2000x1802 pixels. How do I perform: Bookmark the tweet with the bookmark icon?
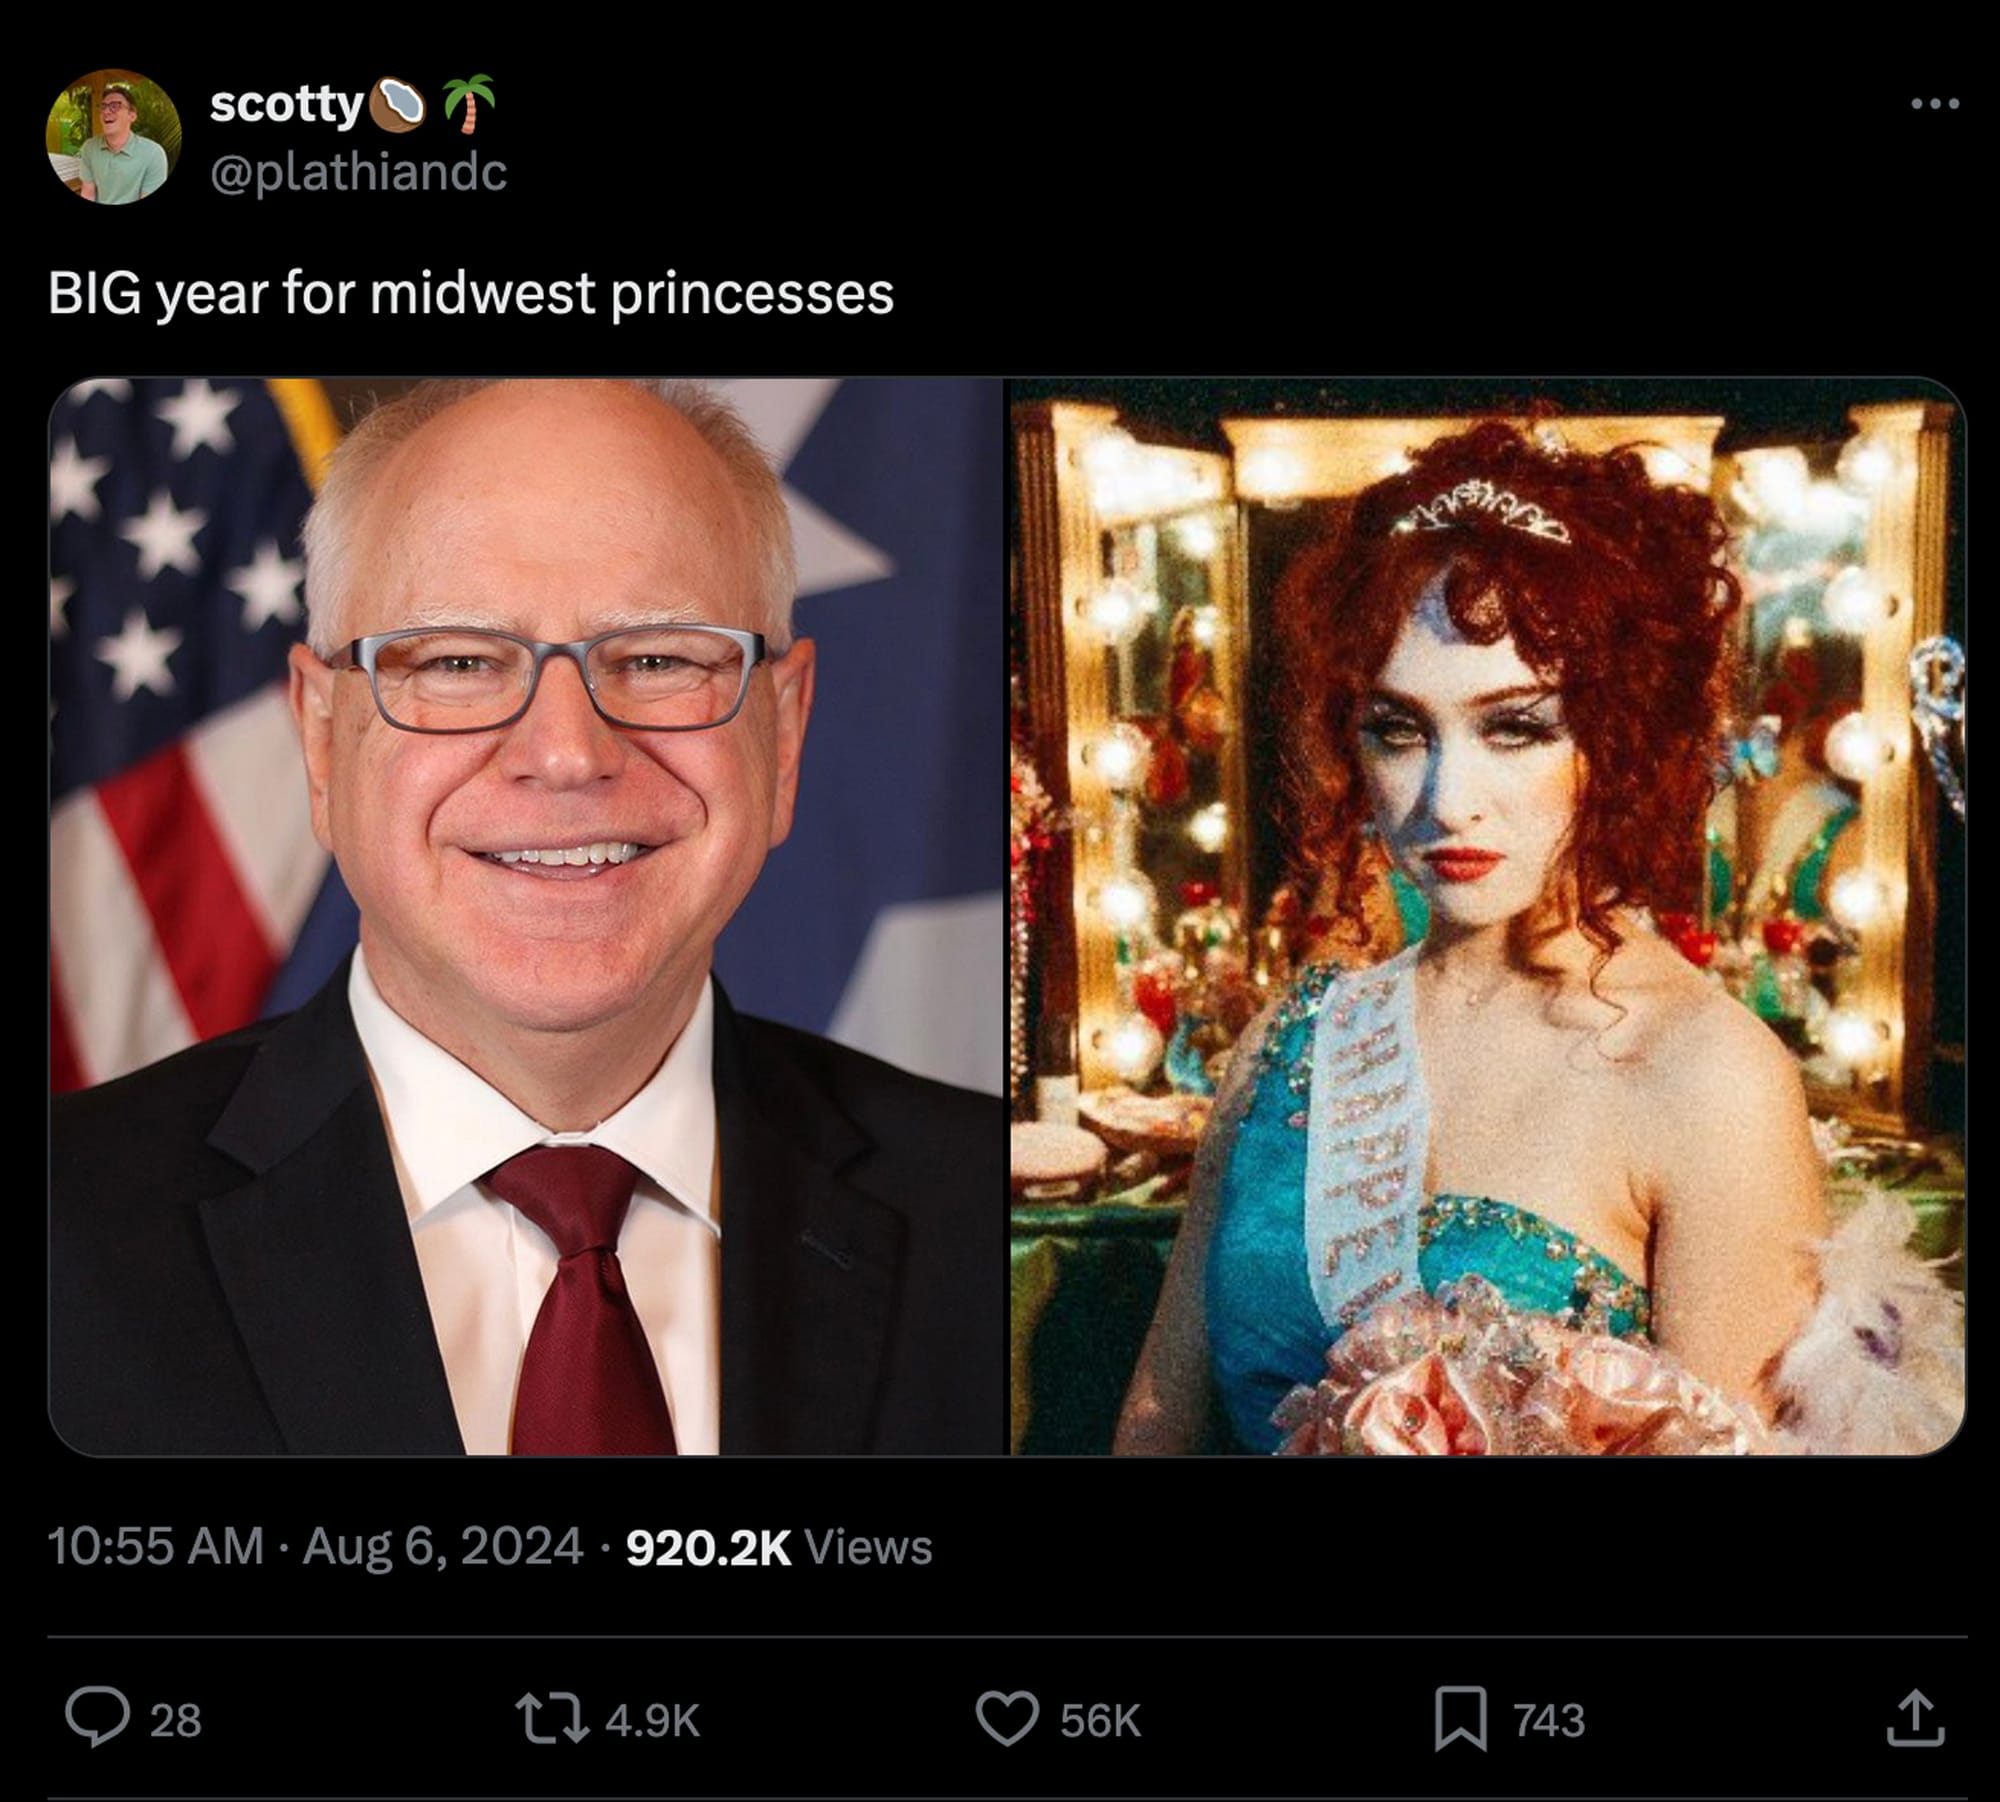[1461, 1718]
